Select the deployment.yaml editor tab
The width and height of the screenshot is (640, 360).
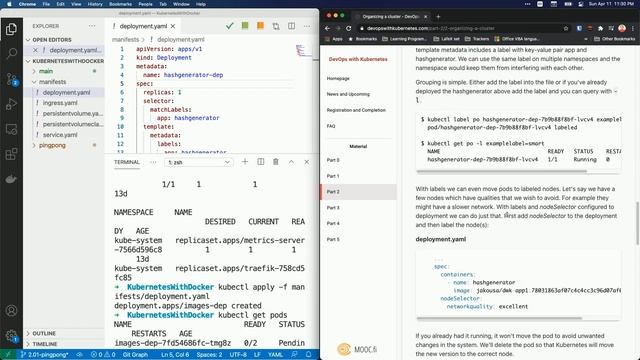[143, 26]
